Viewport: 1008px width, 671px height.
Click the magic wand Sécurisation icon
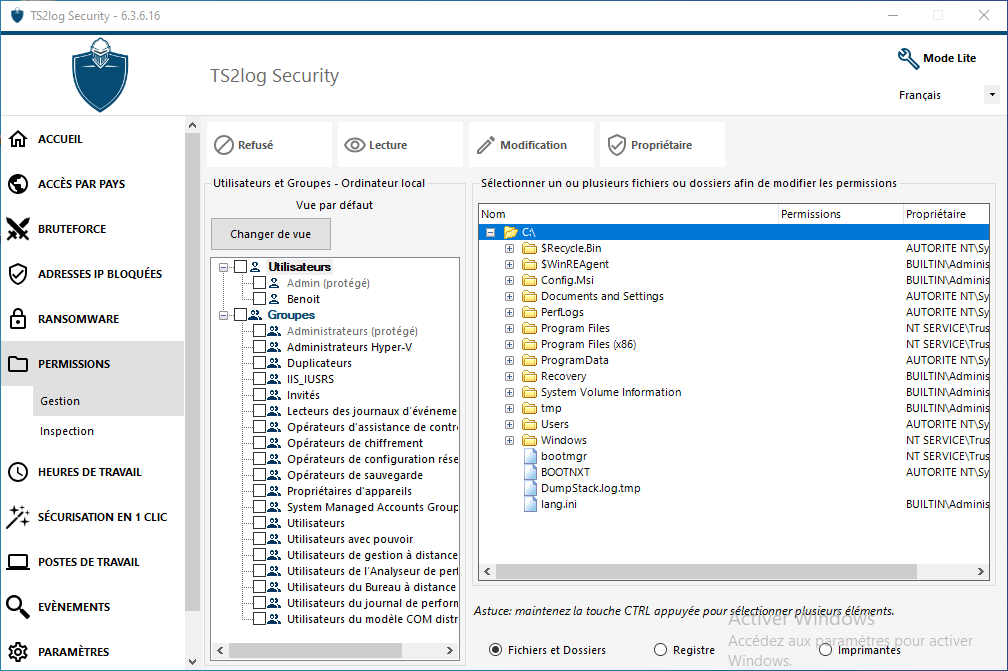(18, 517)
